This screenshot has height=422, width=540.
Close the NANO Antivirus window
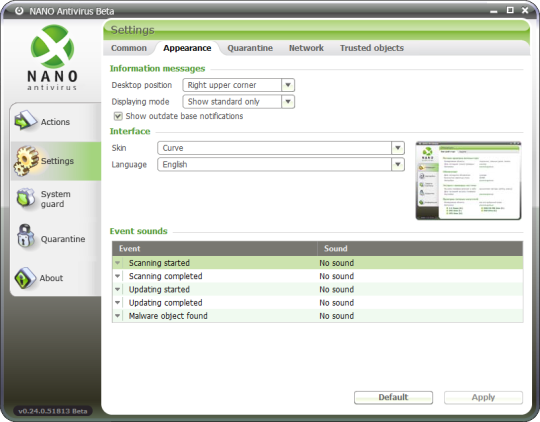point(525,10)
